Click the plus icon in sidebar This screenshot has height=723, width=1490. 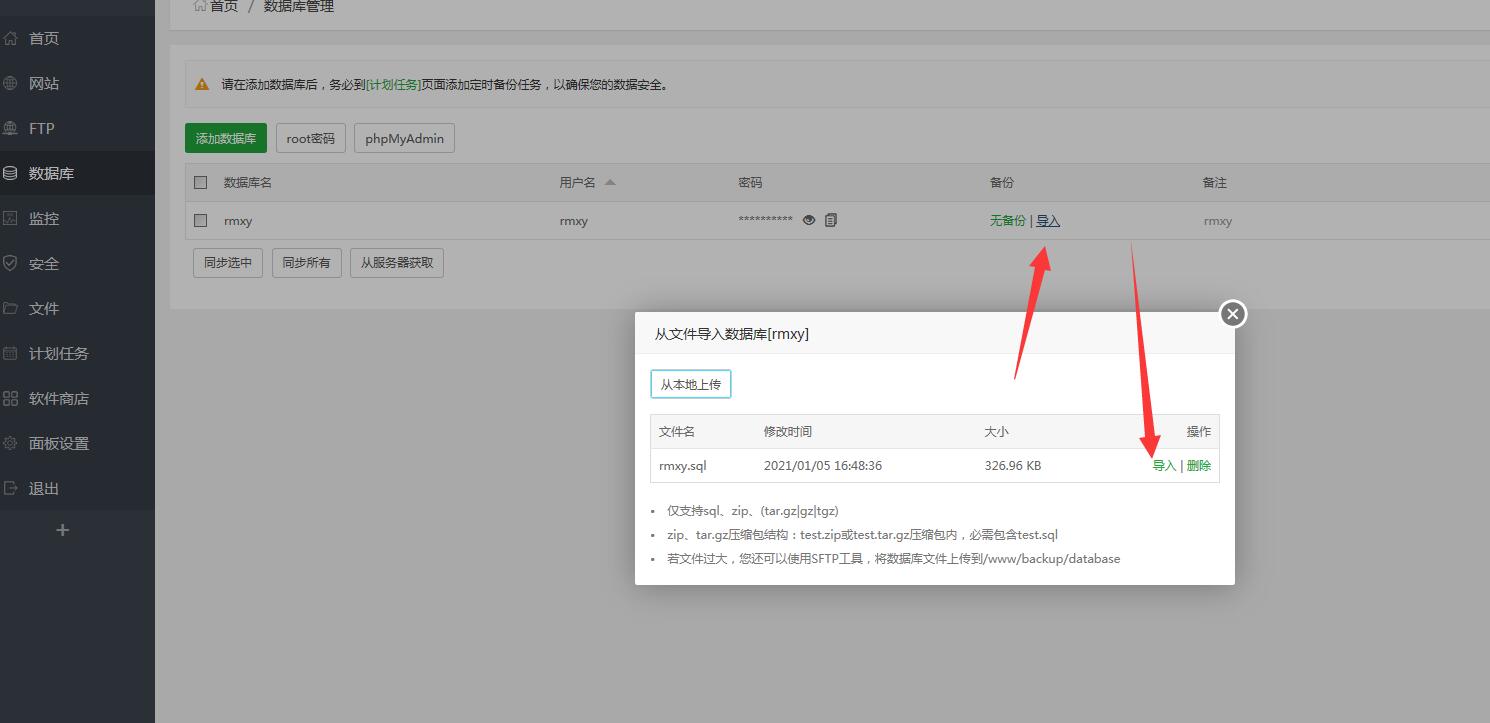pos(62,530)
